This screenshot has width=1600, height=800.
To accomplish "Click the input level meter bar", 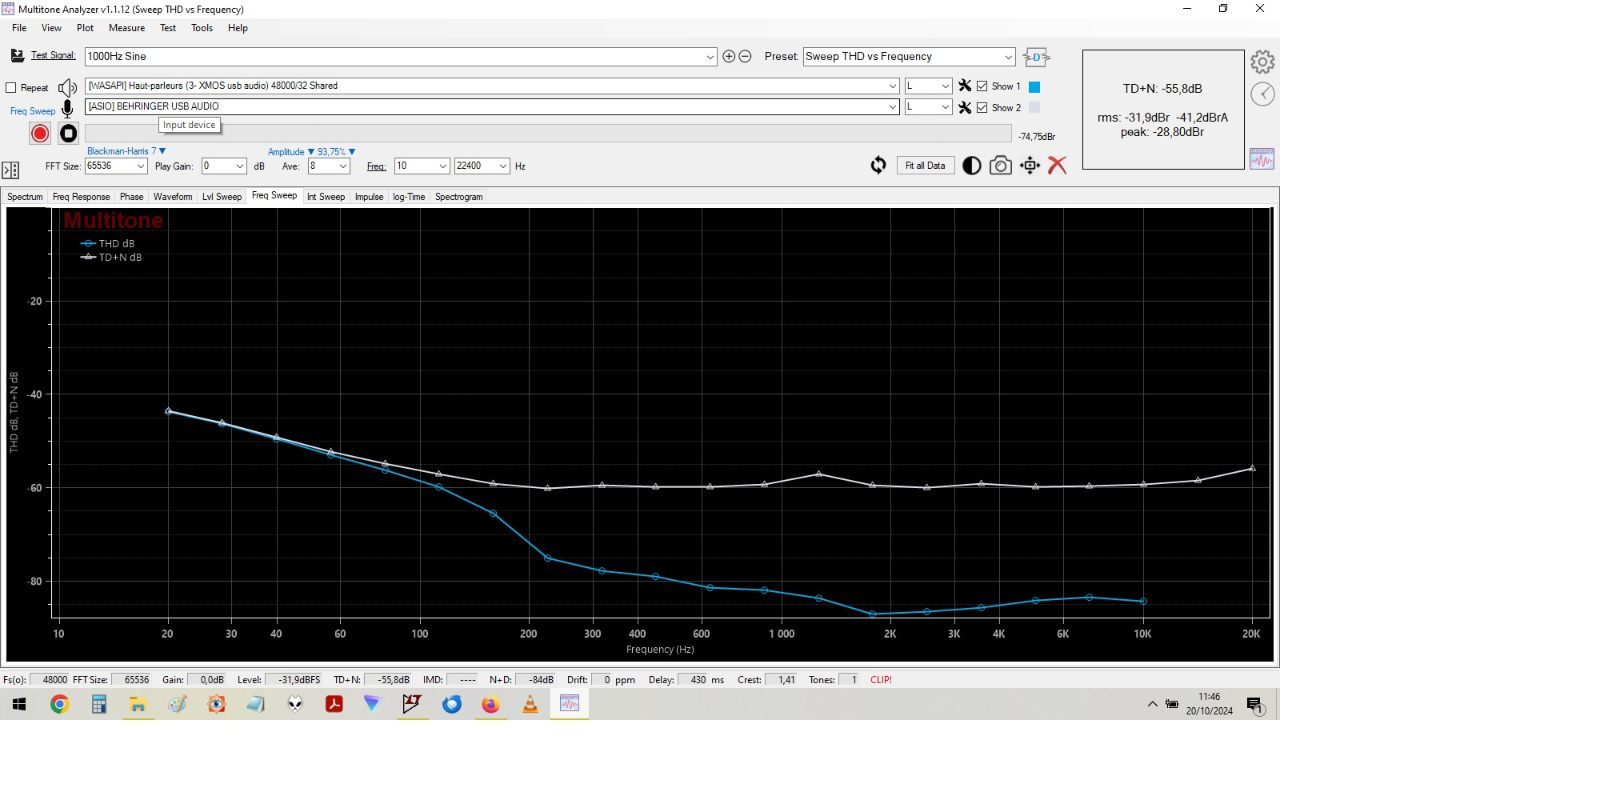I will tap(548, 134).
